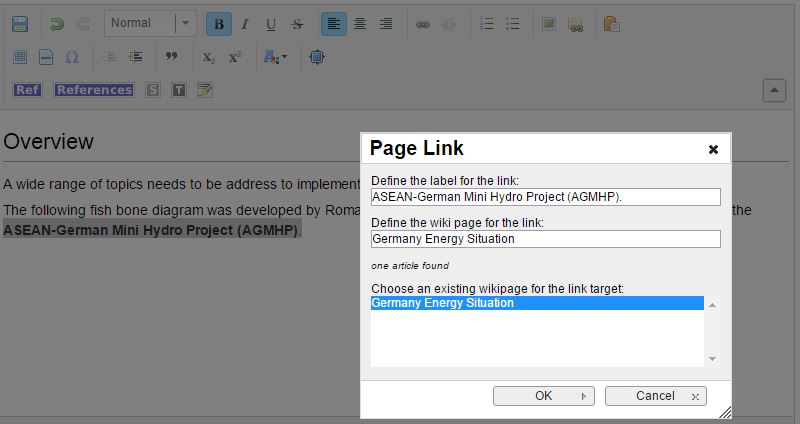Insert special character omega icon
This screenshot has height=424, width=800.
(x=71, y=57)
